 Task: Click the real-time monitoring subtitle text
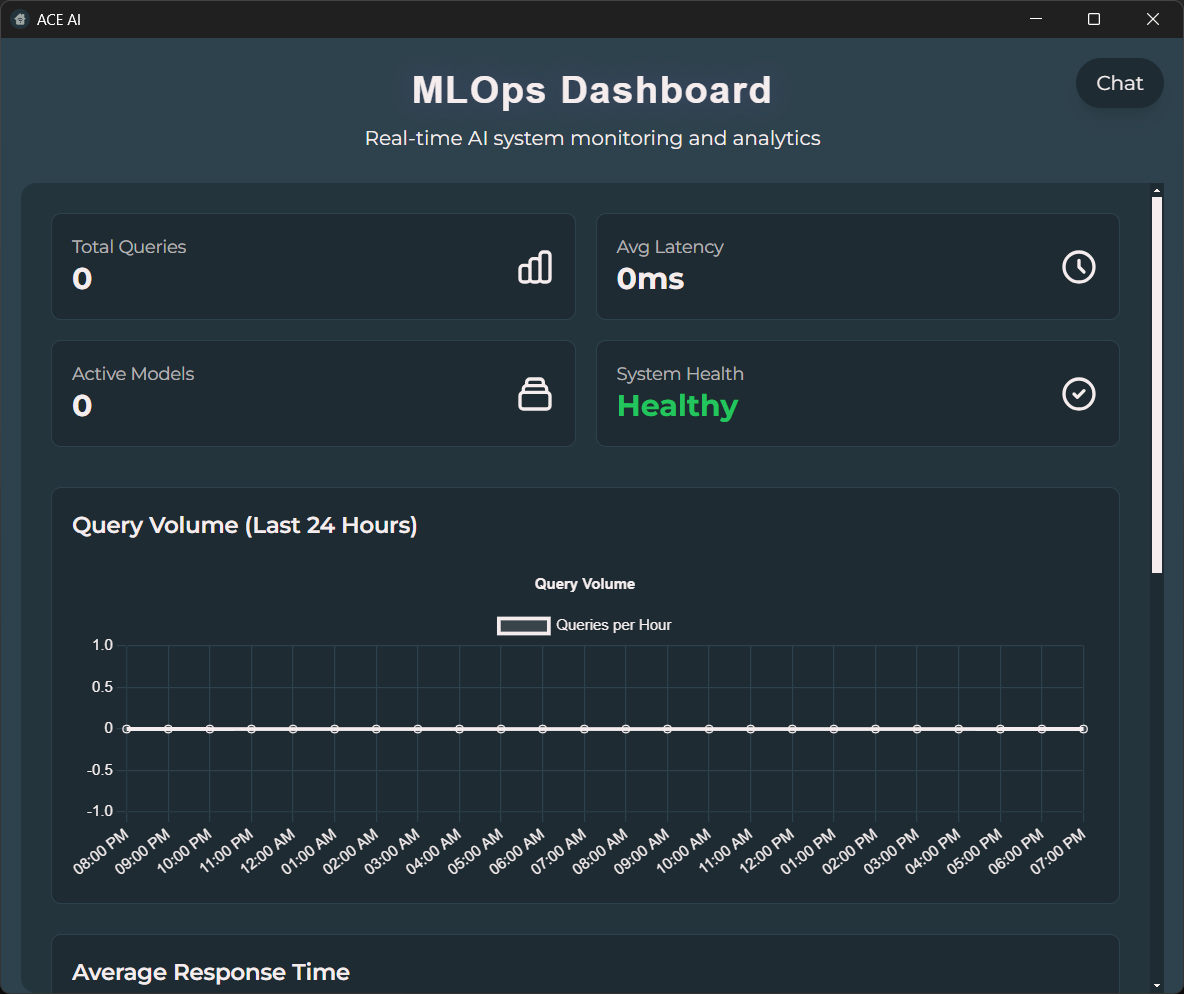pos(592,138)
